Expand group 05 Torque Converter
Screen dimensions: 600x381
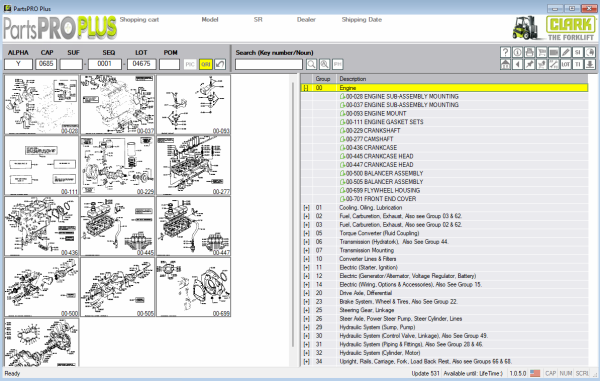[x=306, y=233]
